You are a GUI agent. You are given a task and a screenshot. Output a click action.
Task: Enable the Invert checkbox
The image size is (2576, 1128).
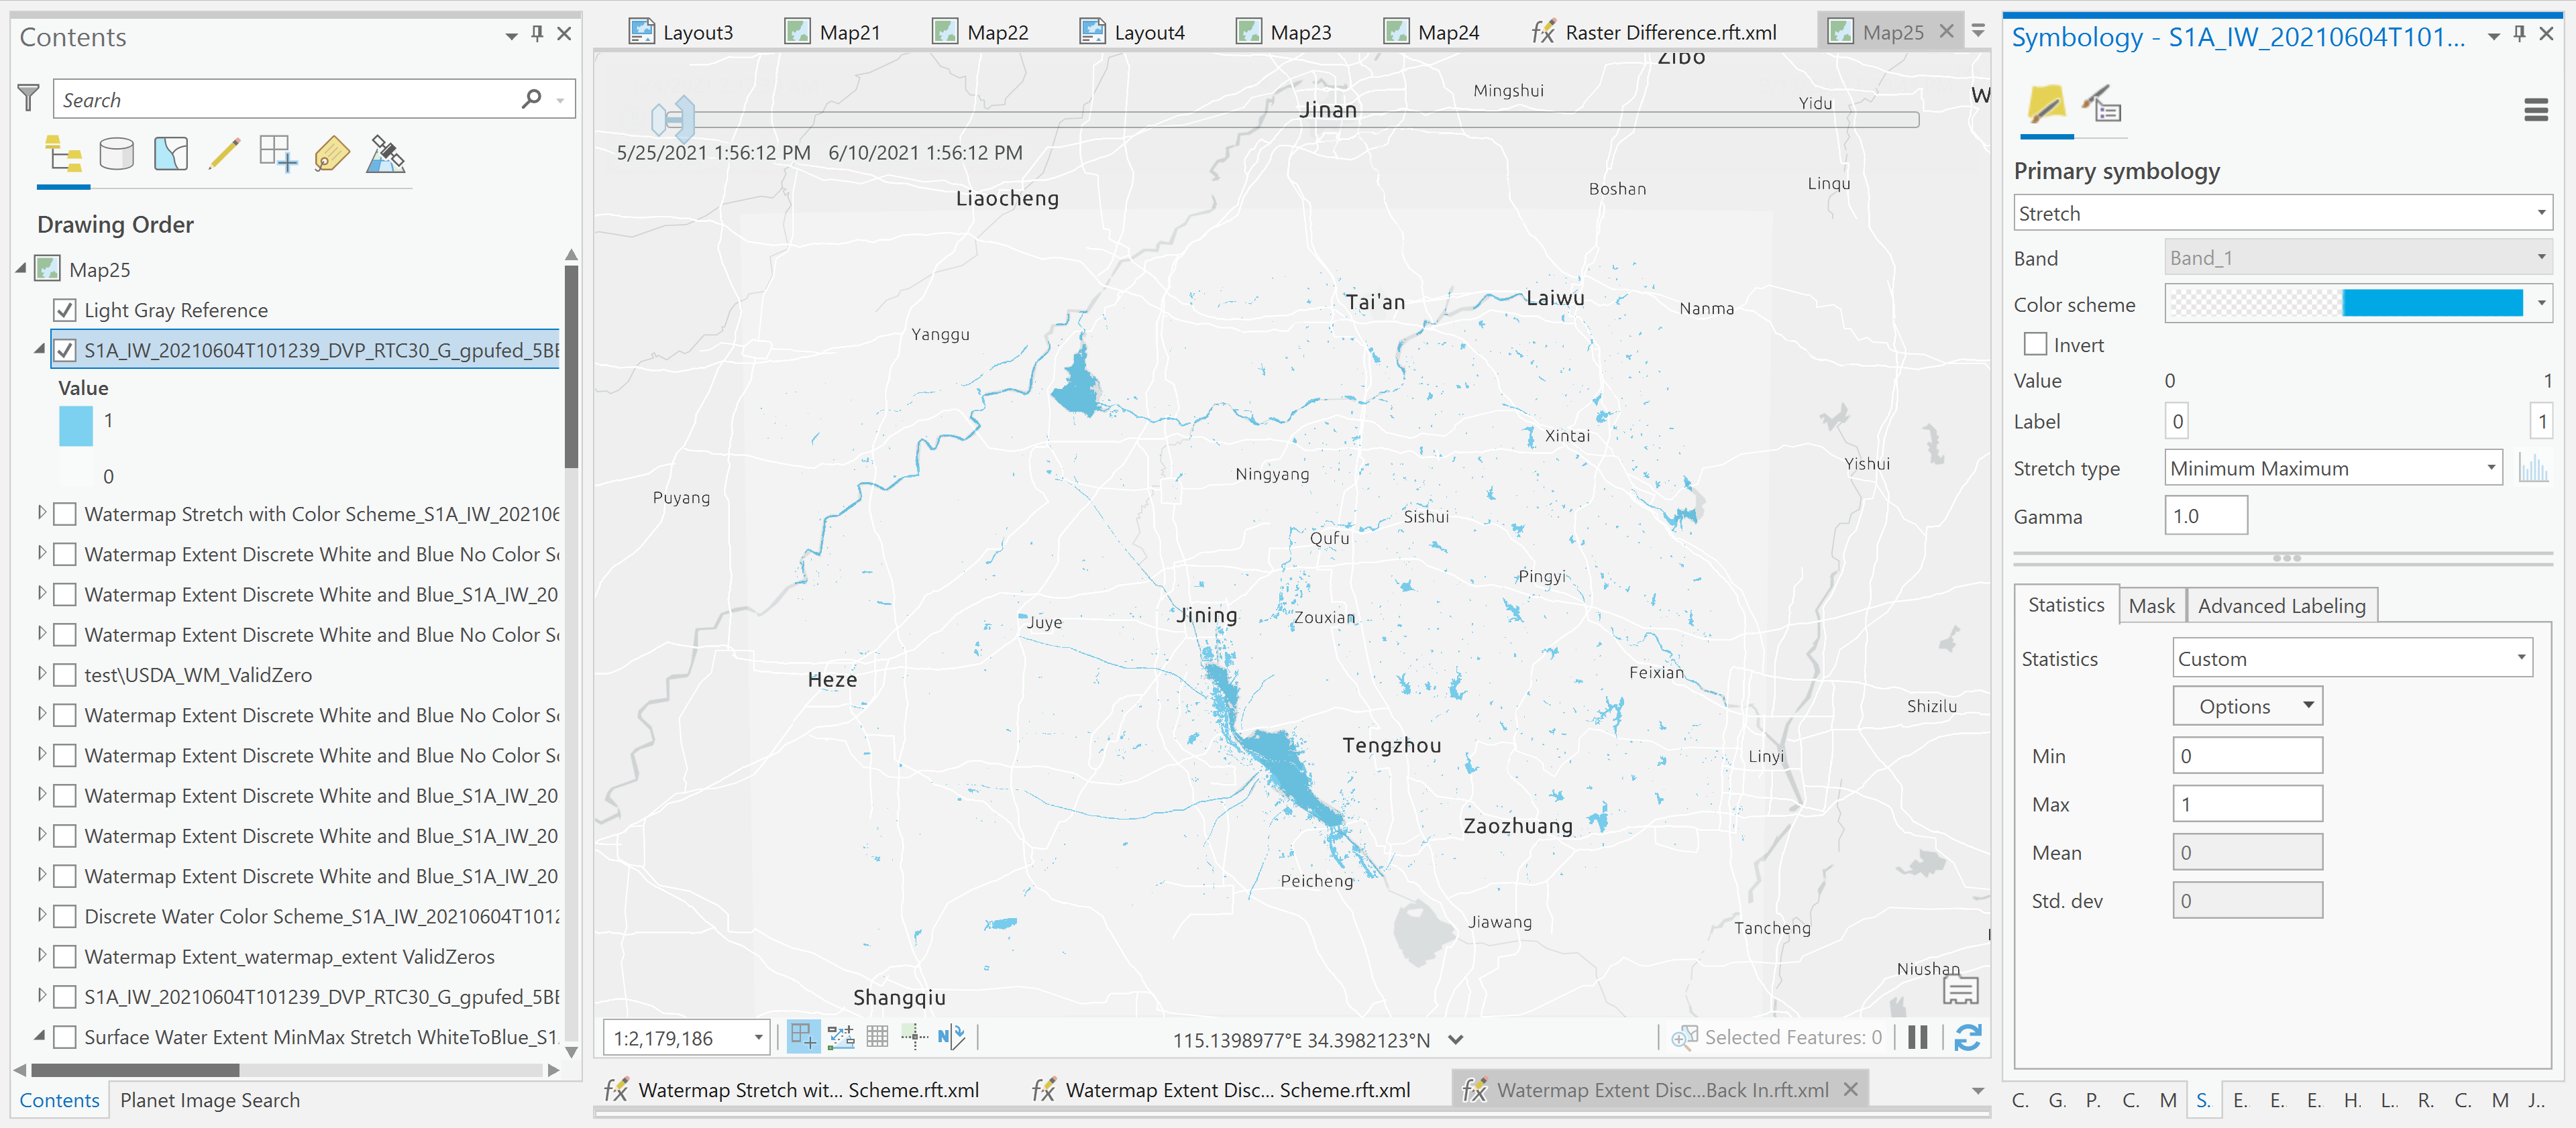click(x=2034, y=345)
